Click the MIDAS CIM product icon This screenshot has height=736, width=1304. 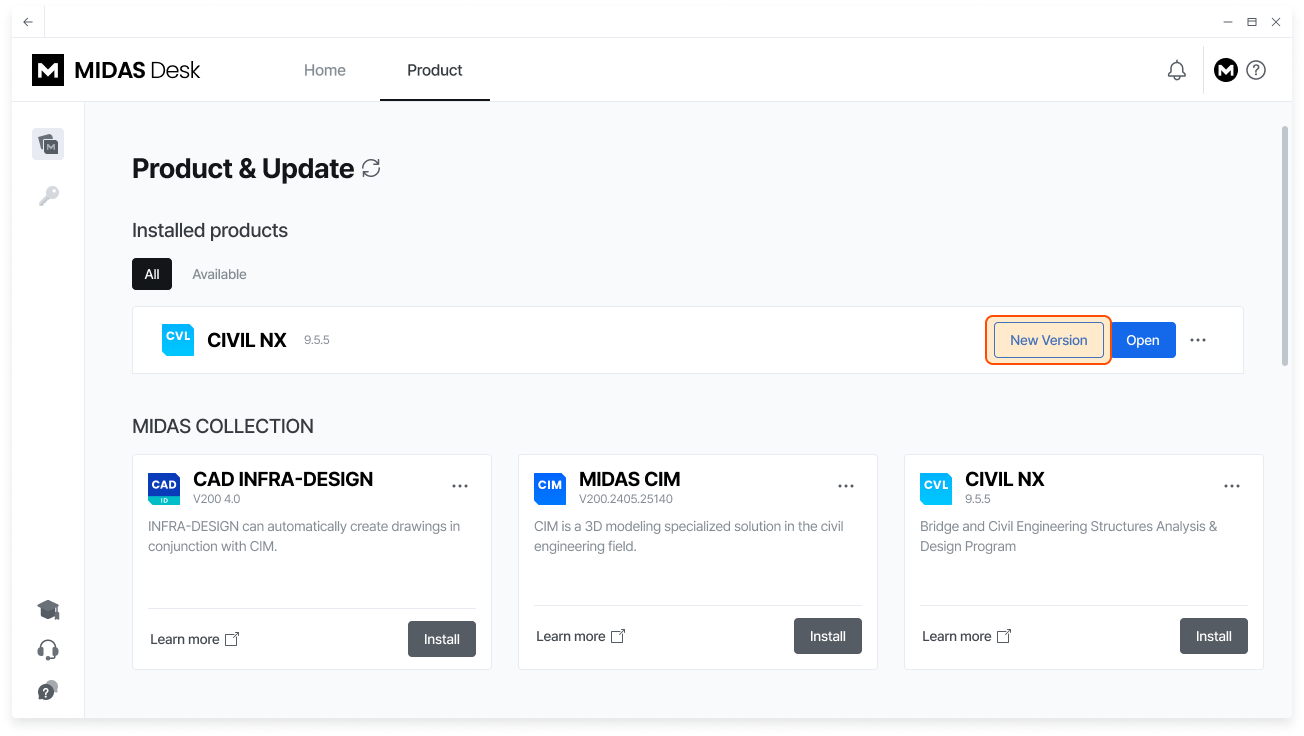(x=550, y=489)
